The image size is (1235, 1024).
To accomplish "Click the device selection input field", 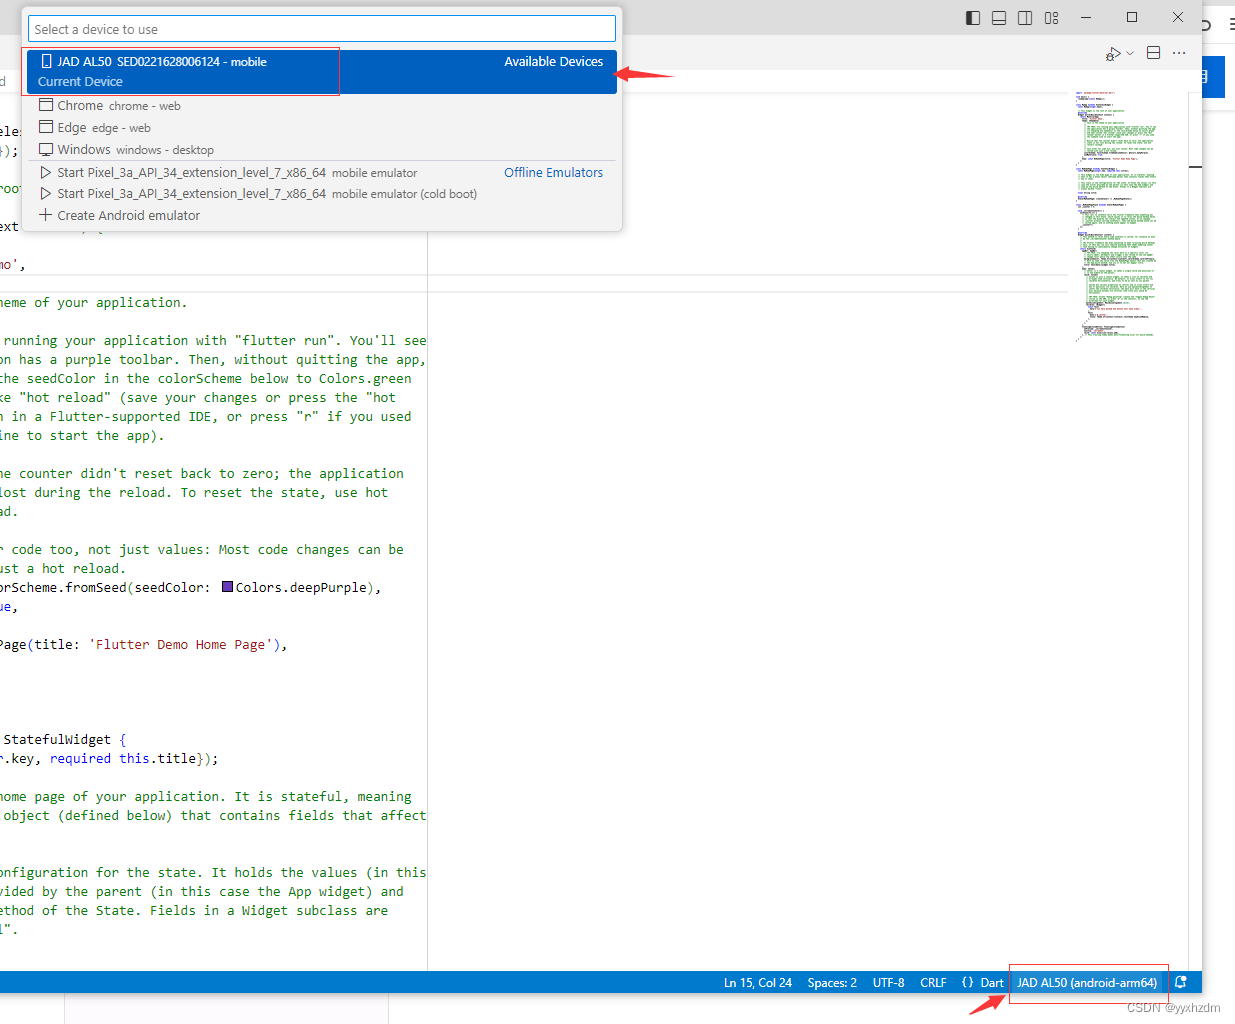I will click(x=321, y=28).
